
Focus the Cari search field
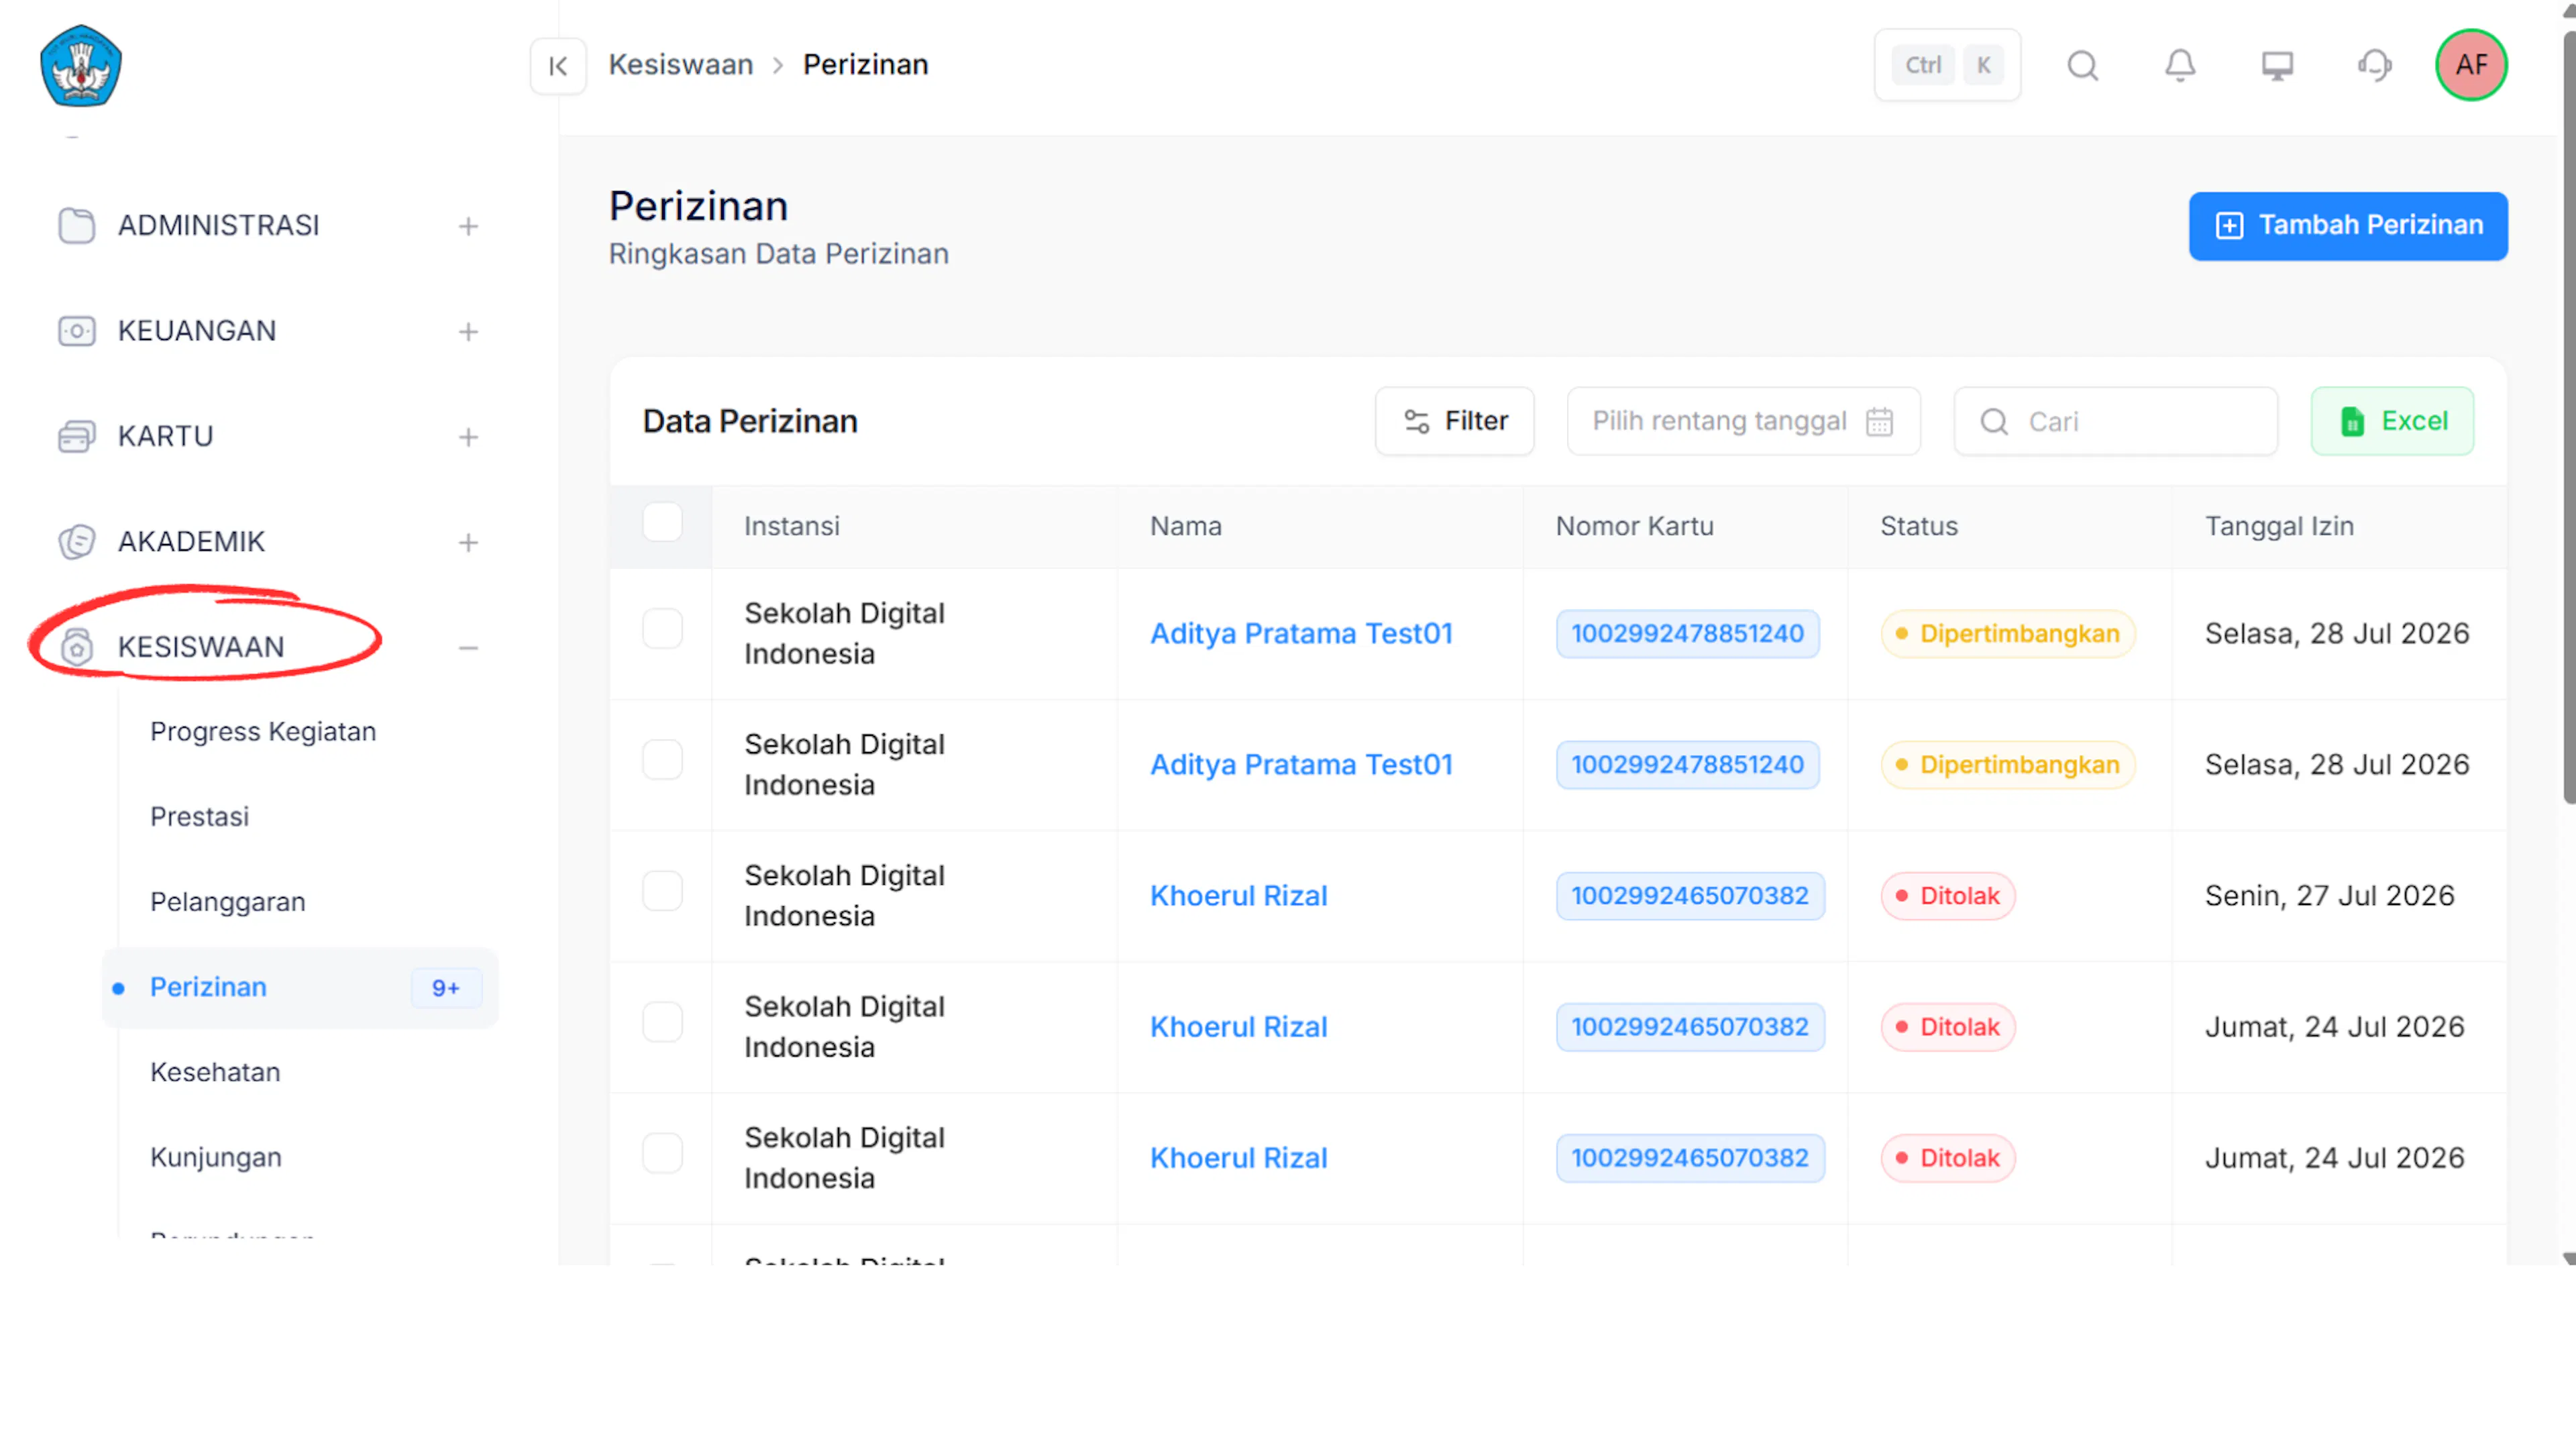[2116, 422]
